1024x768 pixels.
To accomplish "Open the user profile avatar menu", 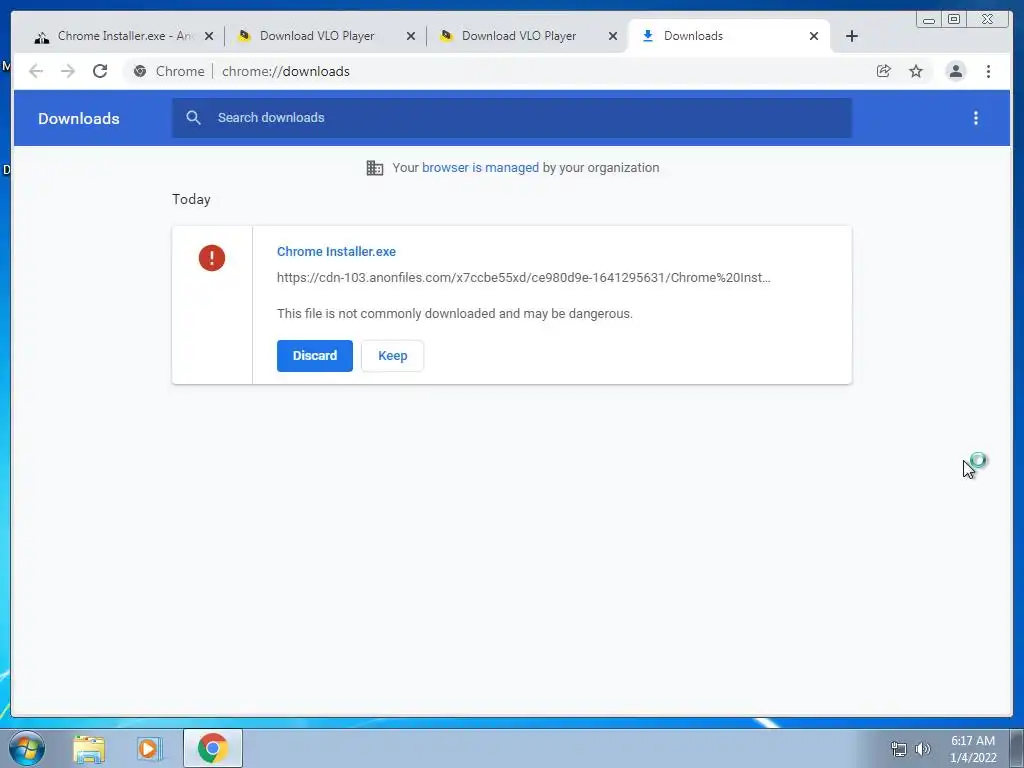I will tap(955, 71).
